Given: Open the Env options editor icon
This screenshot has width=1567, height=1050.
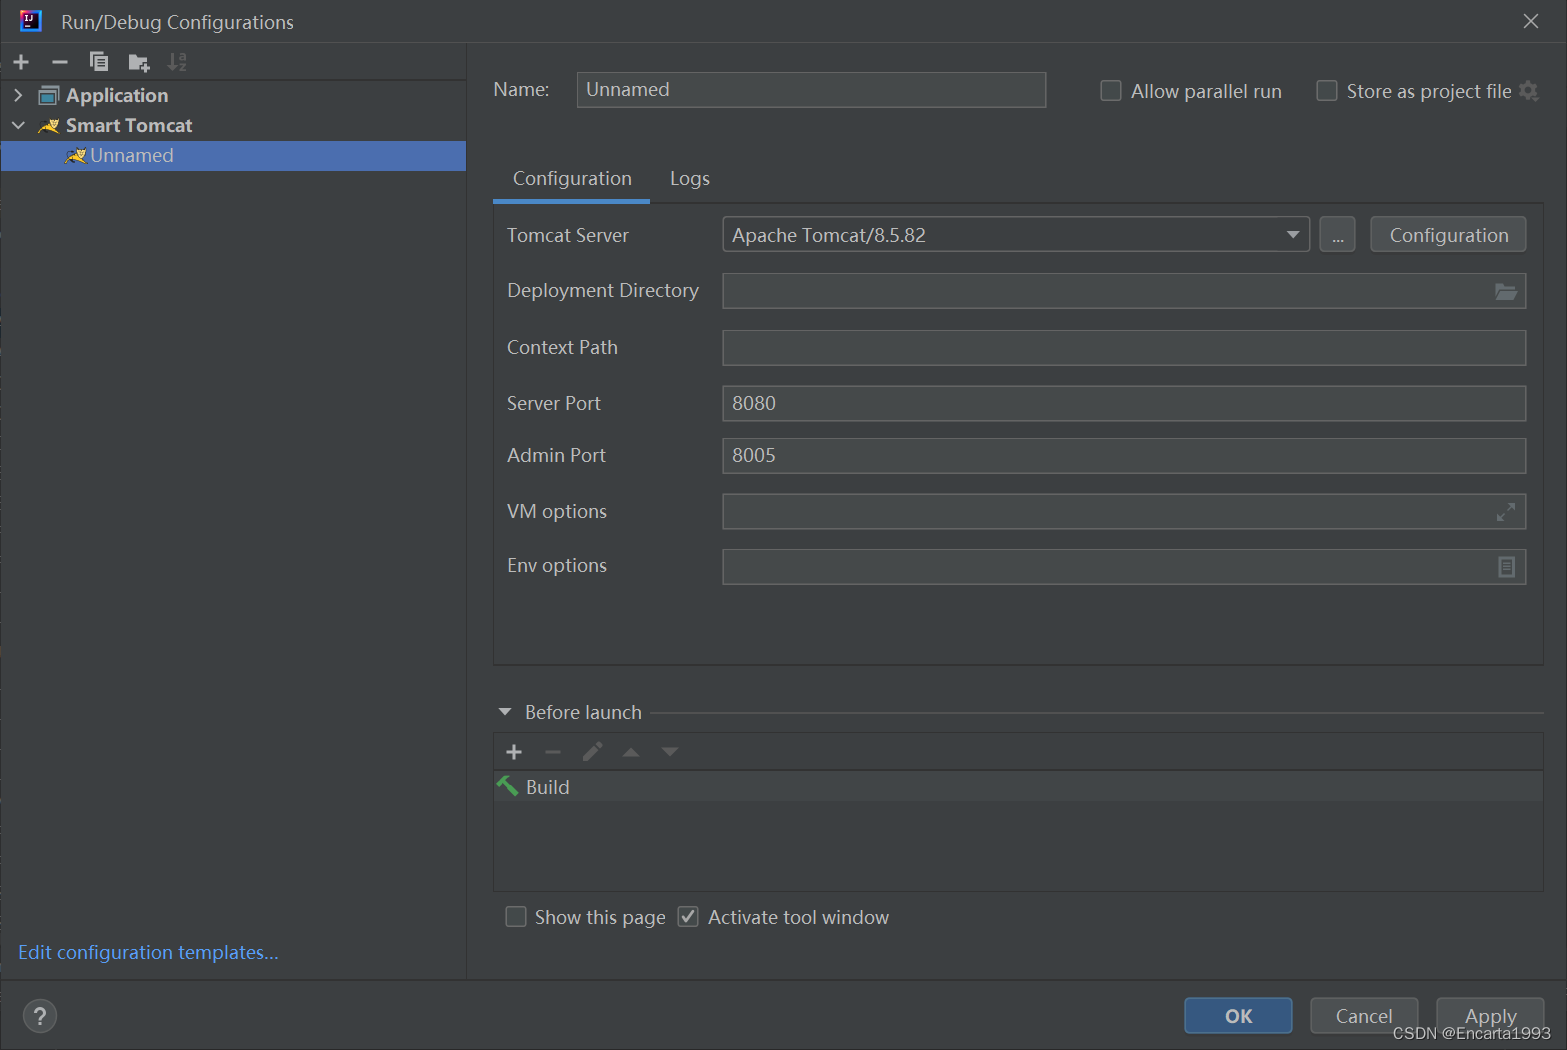Looking at the screenshot, I should (x=1506, y=567).
